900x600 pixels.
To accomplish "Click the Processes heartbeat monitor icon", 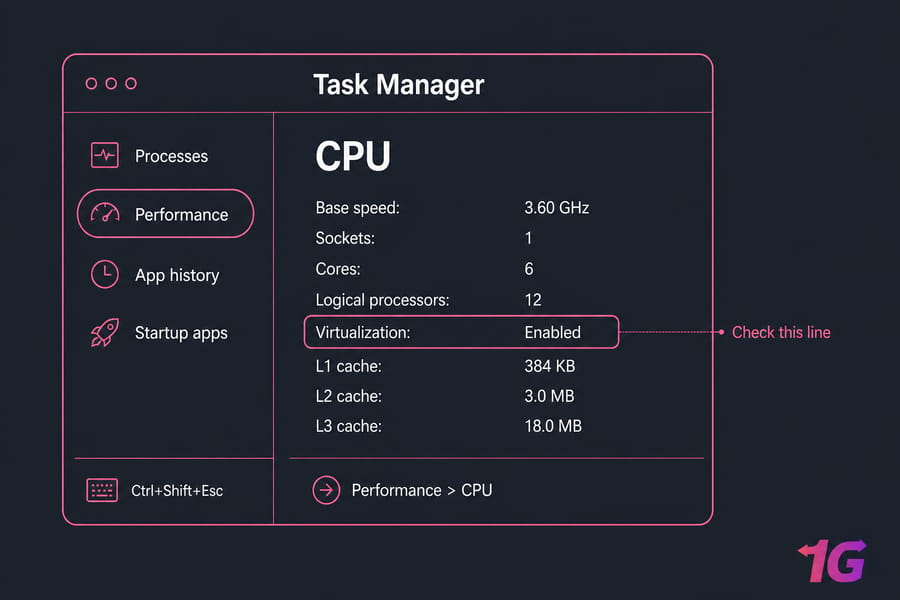I will (x=104, y=155).
